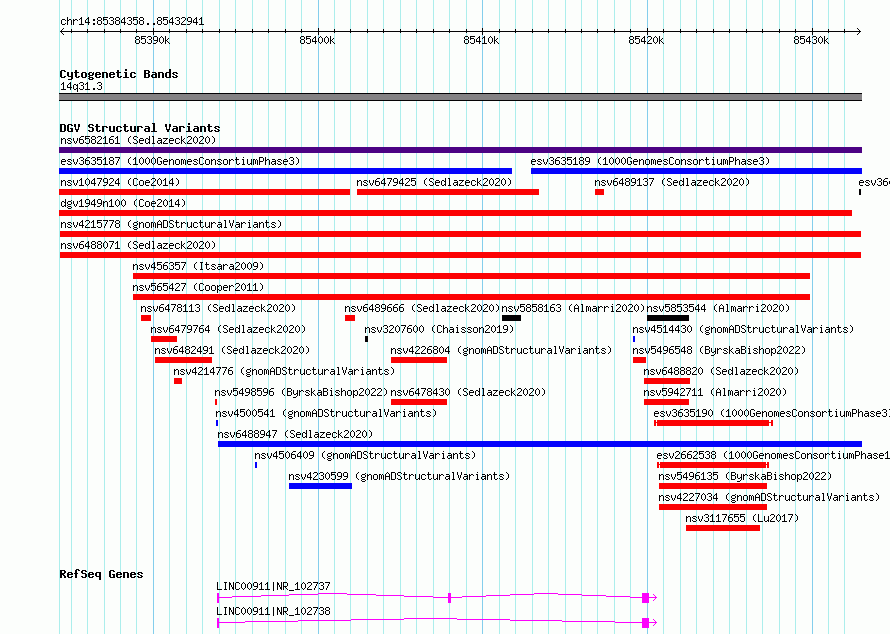Select the RefSeq Genes track title
This screenshot has width=890, height=634.
(x=101, y=574)
